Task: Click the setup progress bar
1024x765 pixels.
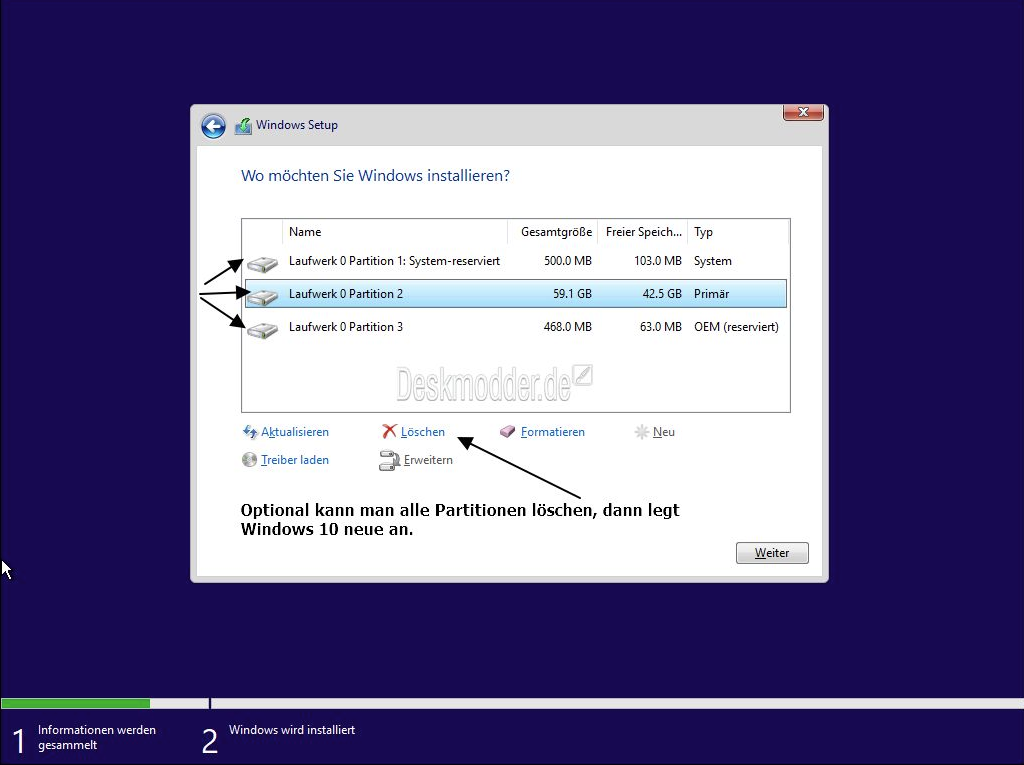Action: 512,704
